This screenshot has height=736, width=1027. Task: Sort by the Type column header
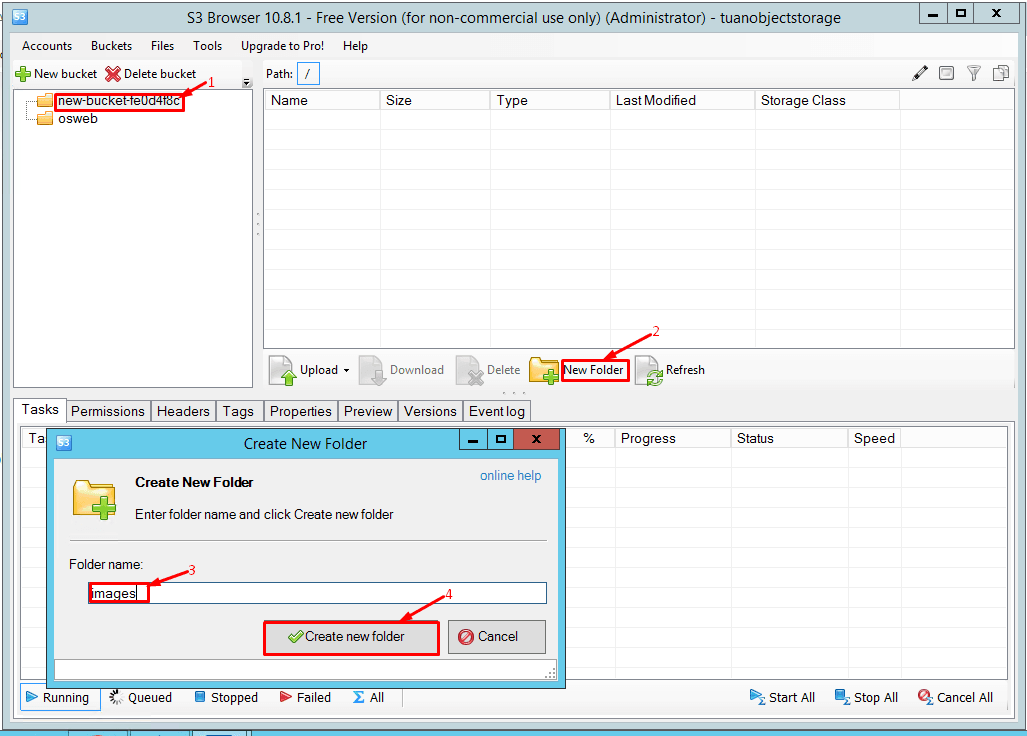click(550, 100)
